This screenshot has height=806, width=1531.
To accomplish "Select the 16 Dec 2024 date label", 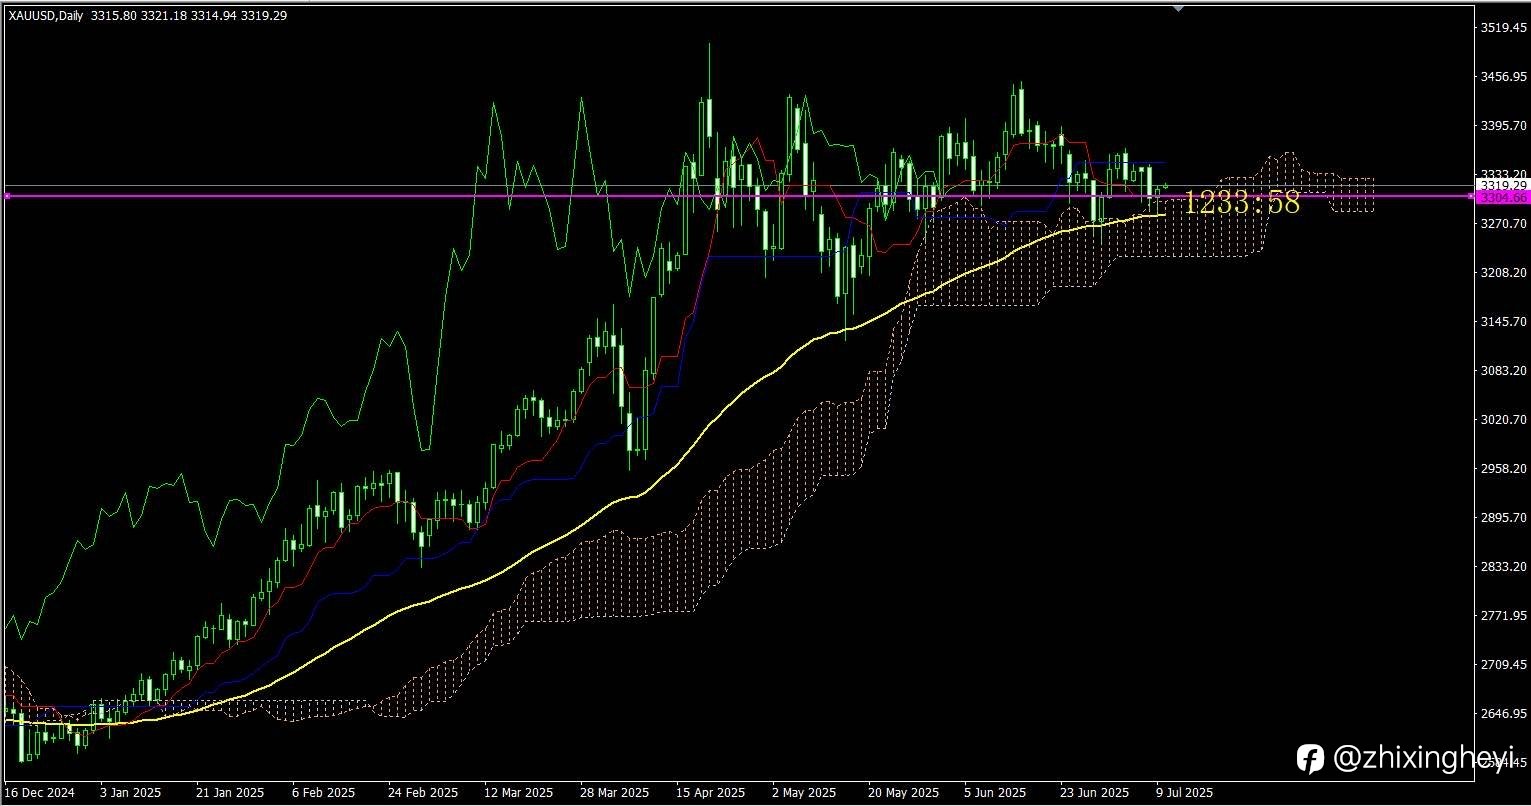I will (39, 793).
